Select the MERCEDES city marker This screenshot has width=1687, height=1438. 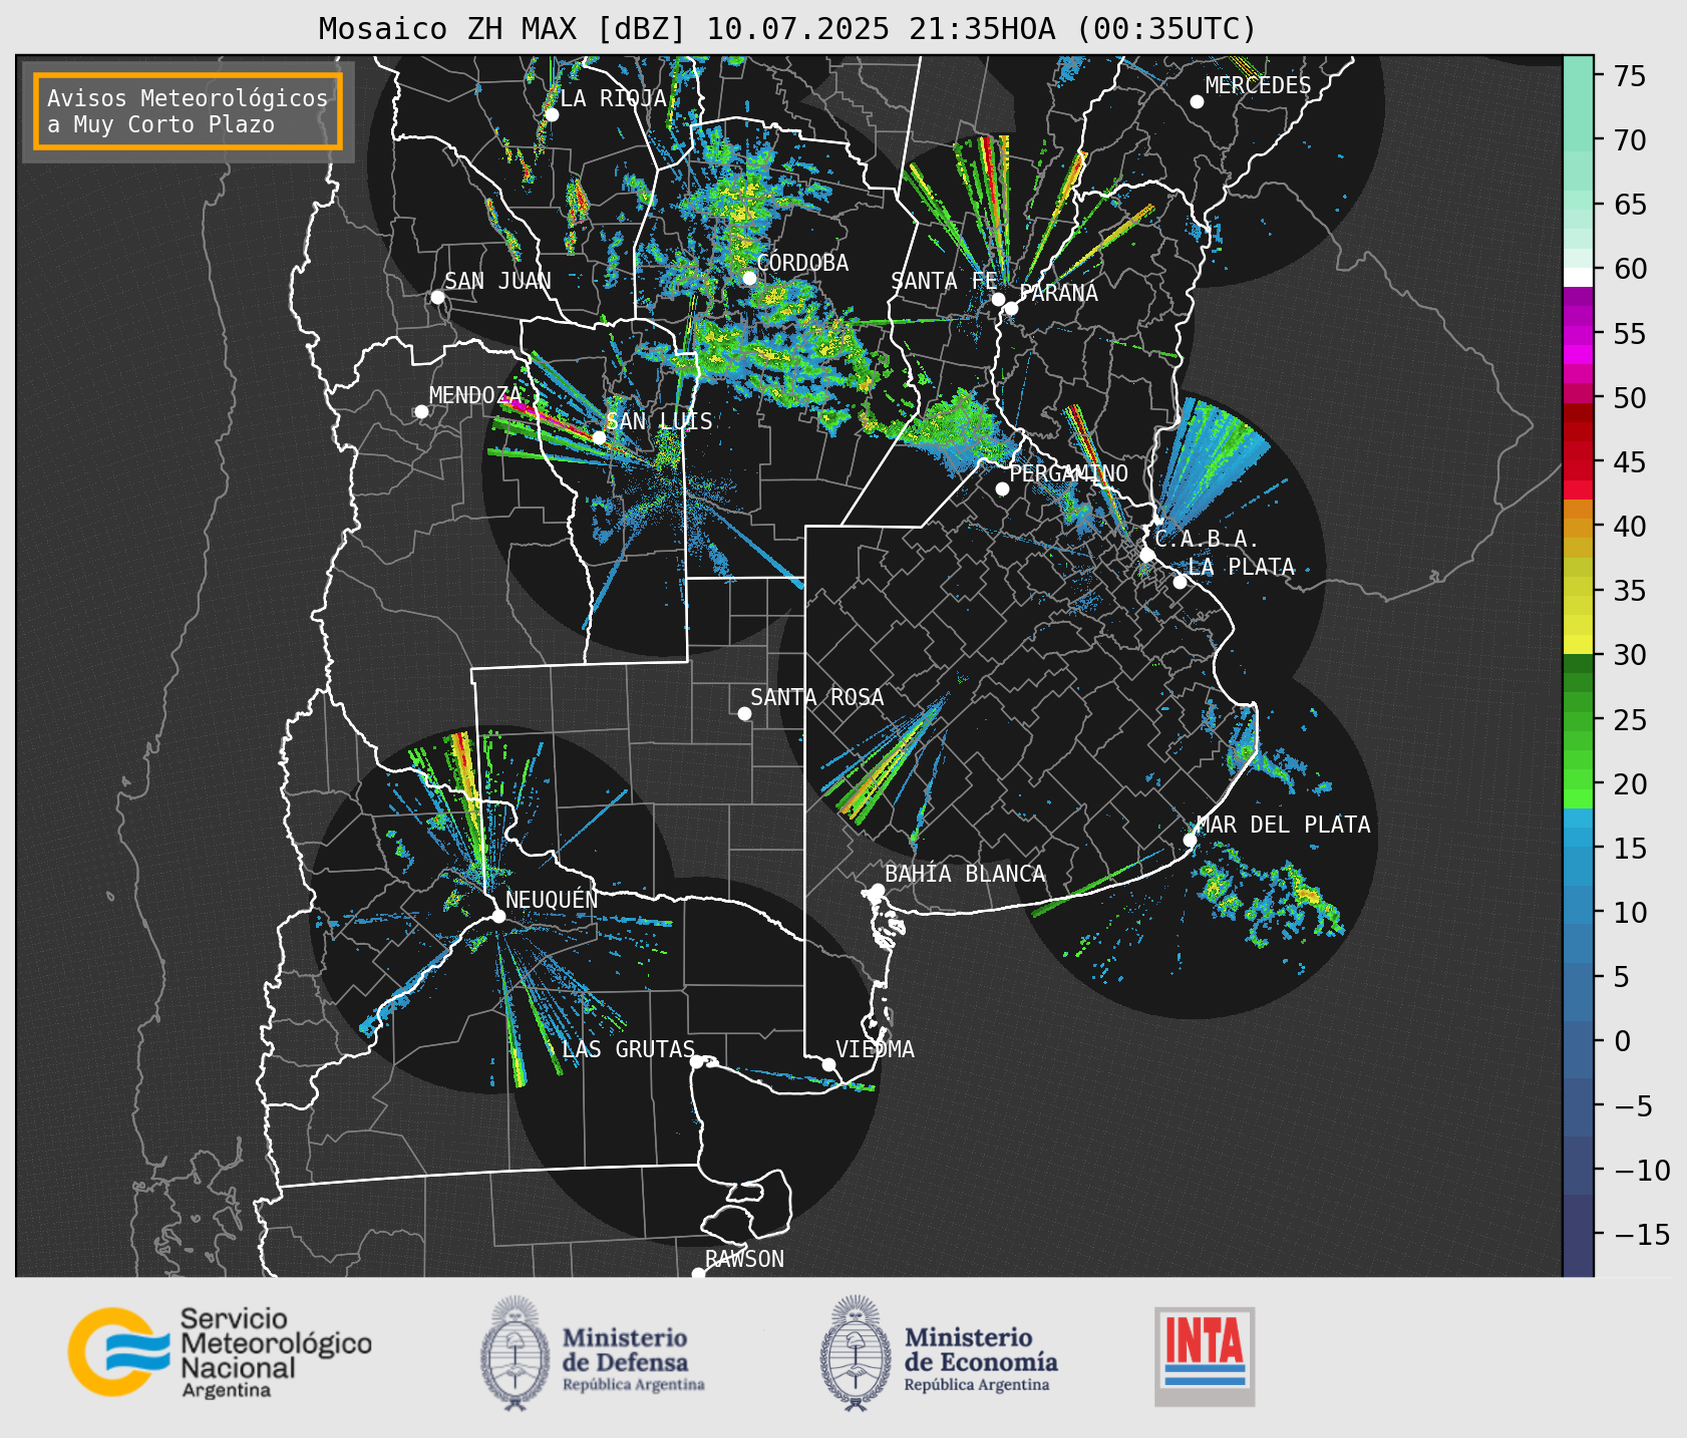(1197, 102)
